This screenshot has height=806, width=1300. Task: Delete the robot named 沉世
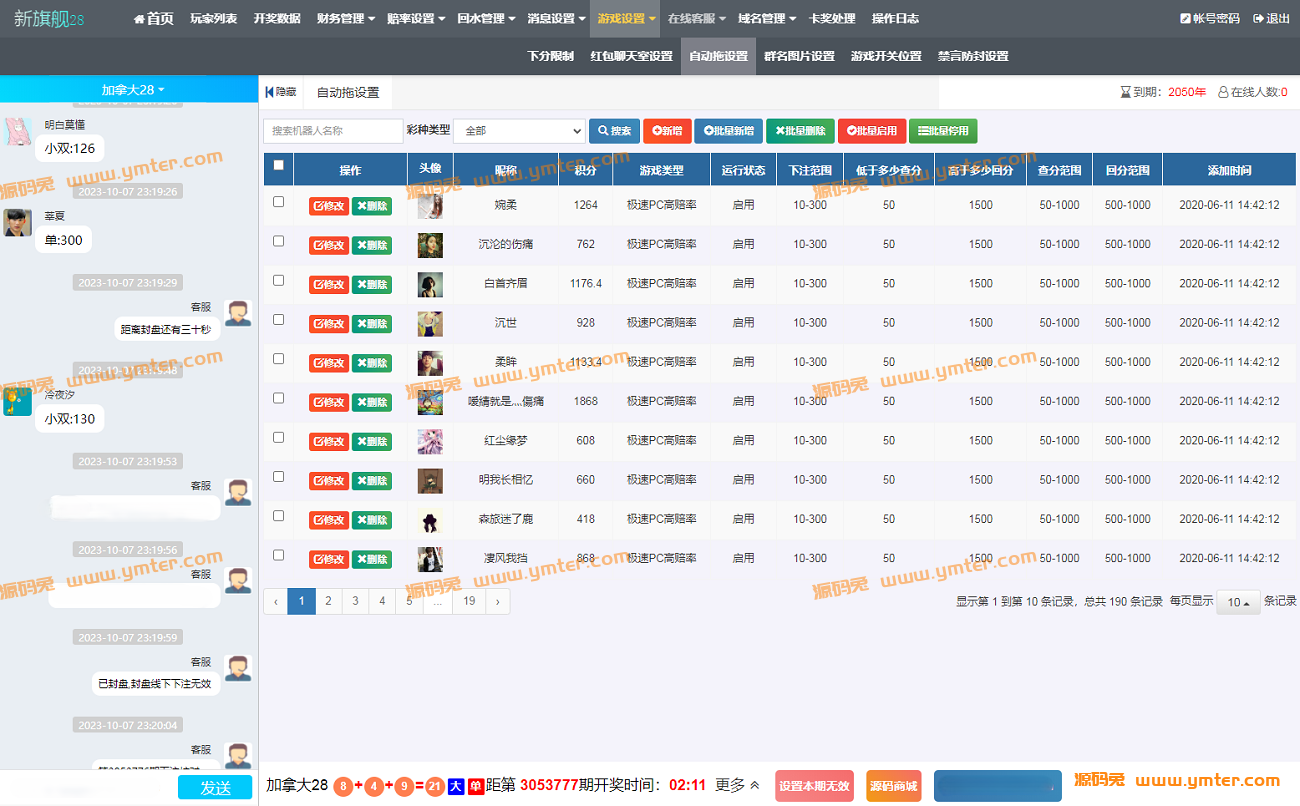pos(371,324)
